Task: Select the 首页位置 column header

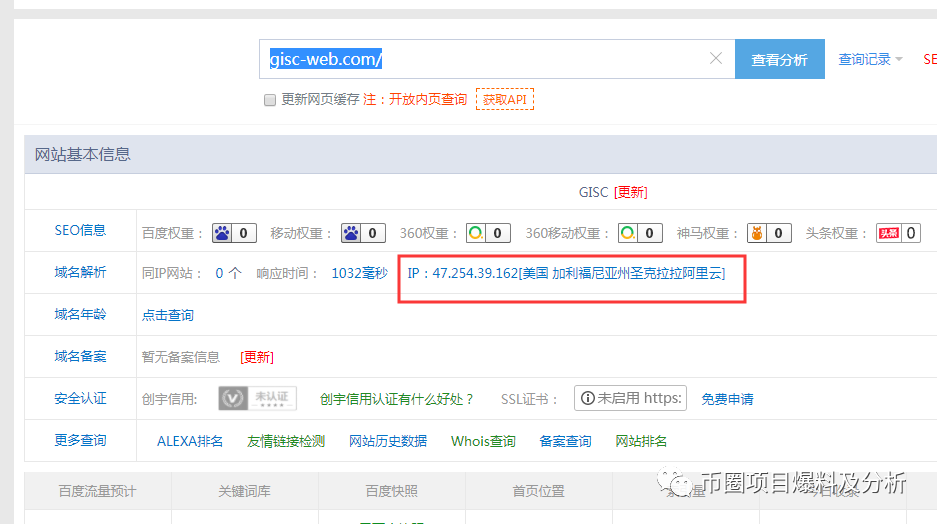Action: [x=538, y=491]
